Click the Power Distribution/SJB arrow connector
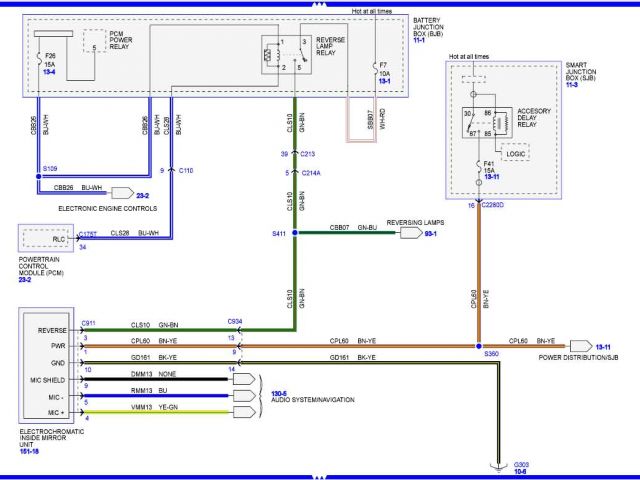The image size is (640, 480). pyautogui.click(x=581, y=345)
